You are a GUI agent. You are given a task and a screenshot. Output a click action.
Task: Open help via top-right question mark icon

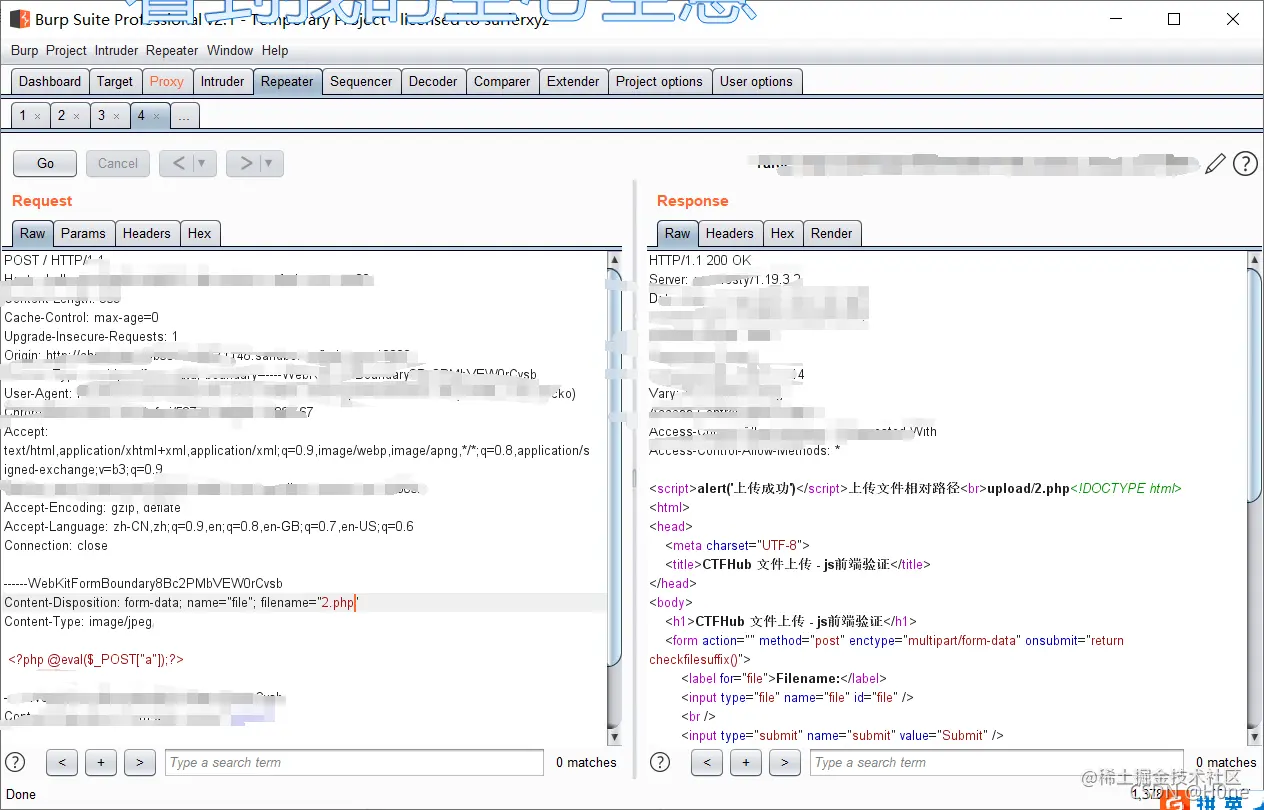1245,164
